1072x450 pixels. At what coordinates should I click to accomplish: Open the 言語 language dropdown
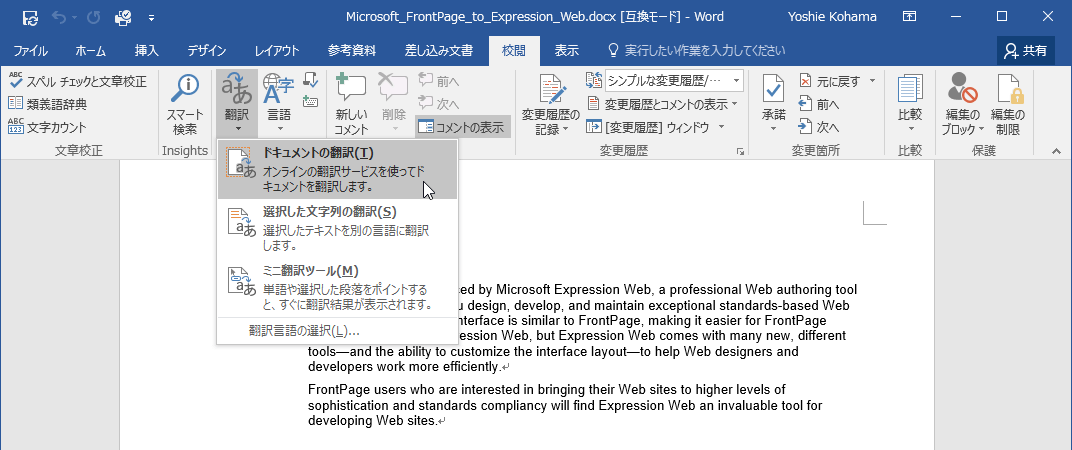[x=279, y=105]
